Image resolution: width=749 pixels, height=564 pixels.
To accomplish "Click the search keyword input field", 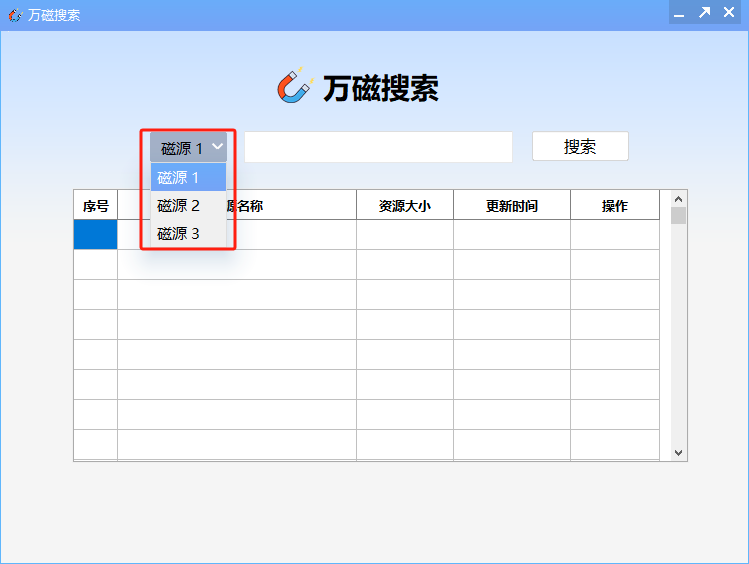I will tap(378, 147).
